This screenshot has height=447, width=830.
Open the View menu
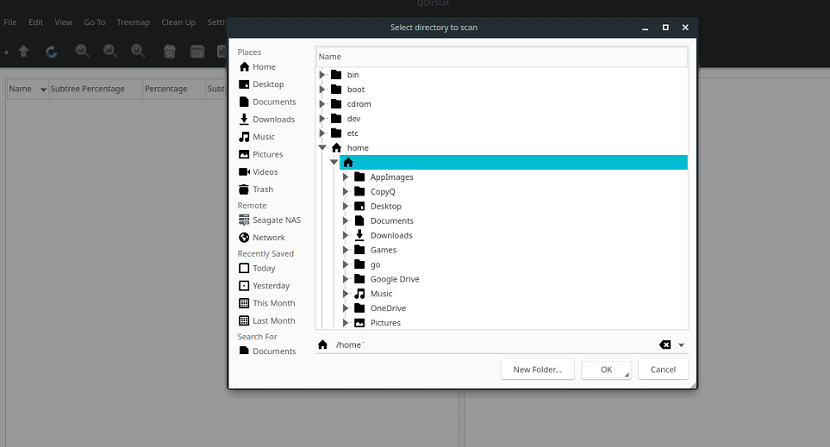(x=63, y=22)
